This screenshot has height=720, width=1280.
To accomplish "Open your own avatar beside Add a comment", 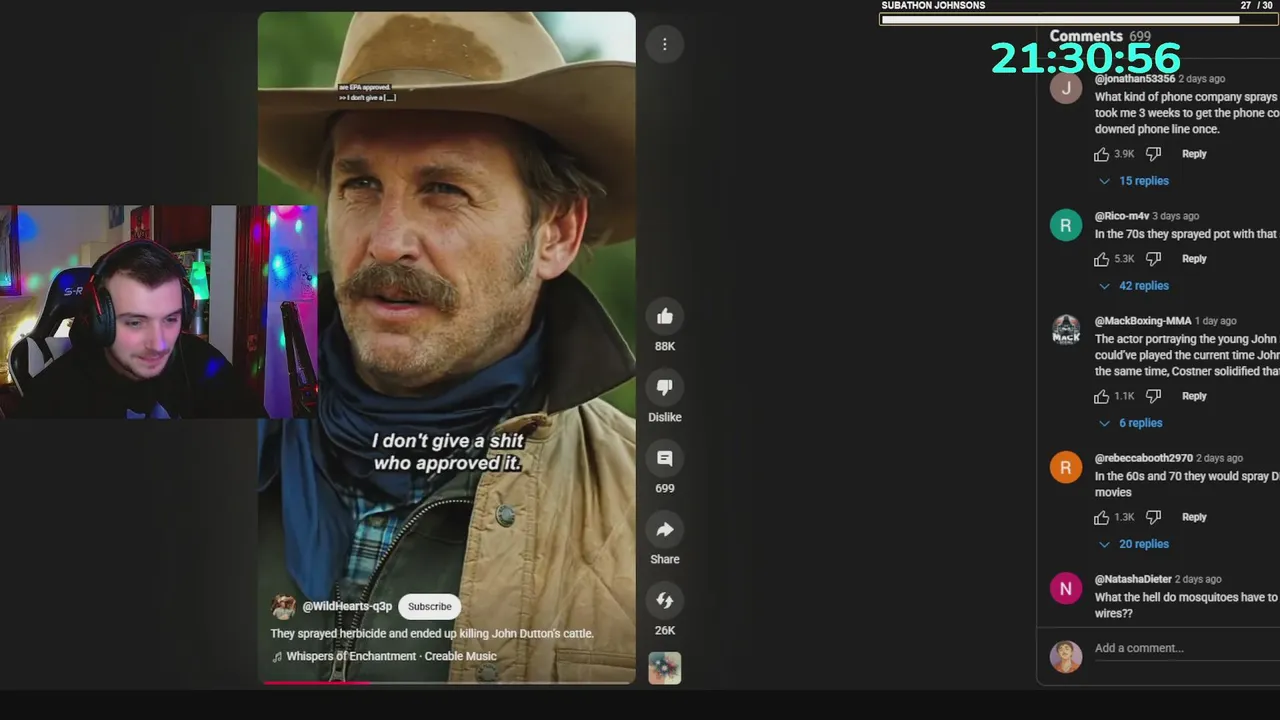I will (x=1066, y=657).
